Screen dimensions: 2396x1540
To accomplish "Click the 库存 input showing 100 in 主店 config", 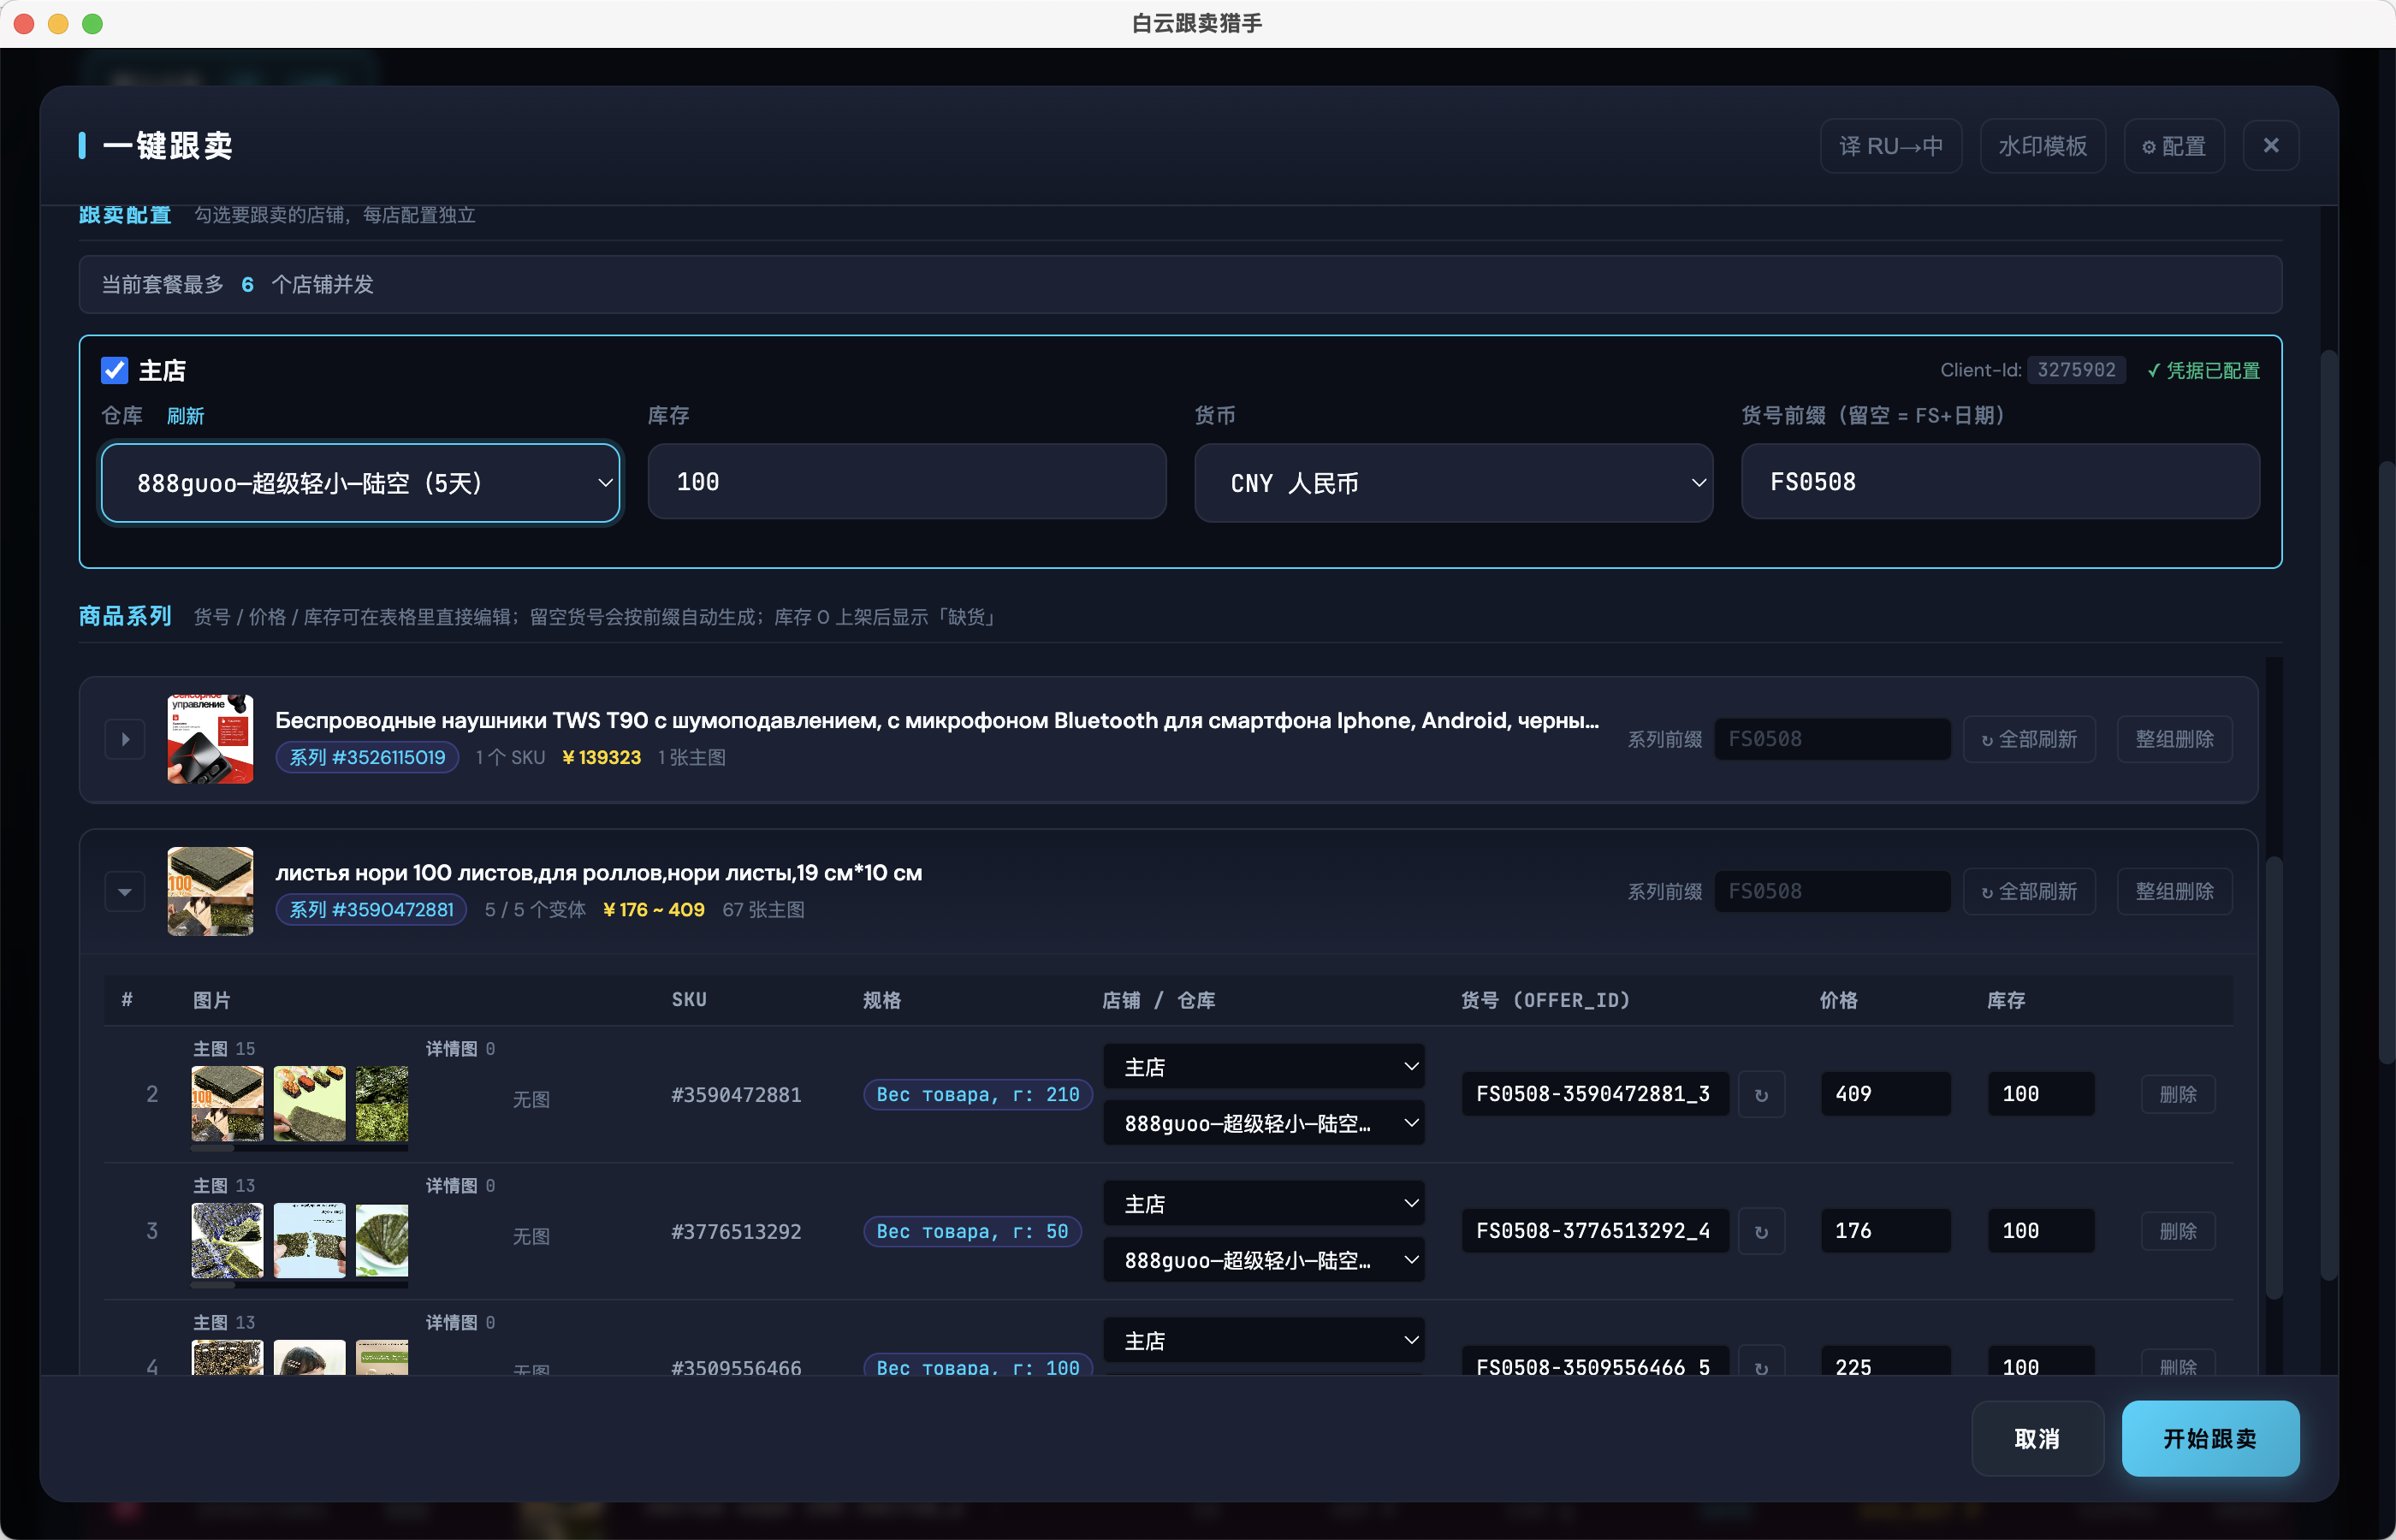I will (907, 482).
